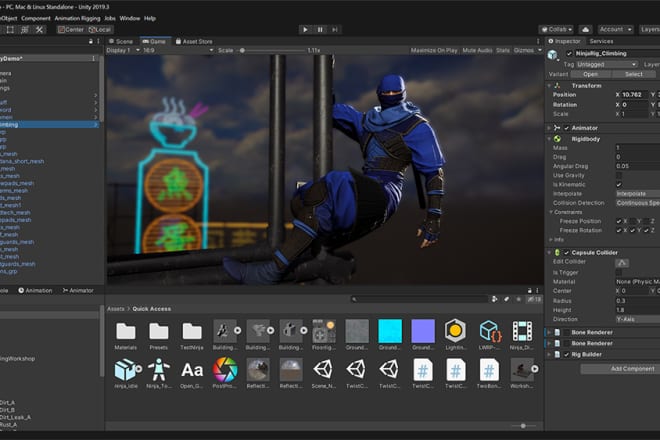Open the cloud services icon
This screenshot has width=660, height=440.
[585, 29]
